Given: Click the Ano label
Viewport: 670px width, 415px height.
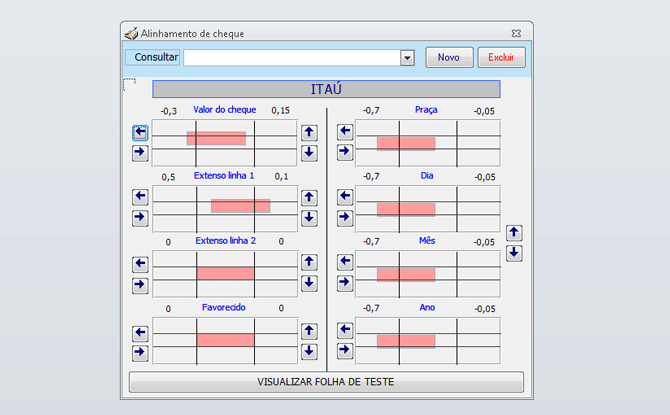Looking at the screenshot, I should (x=427, y=307).
